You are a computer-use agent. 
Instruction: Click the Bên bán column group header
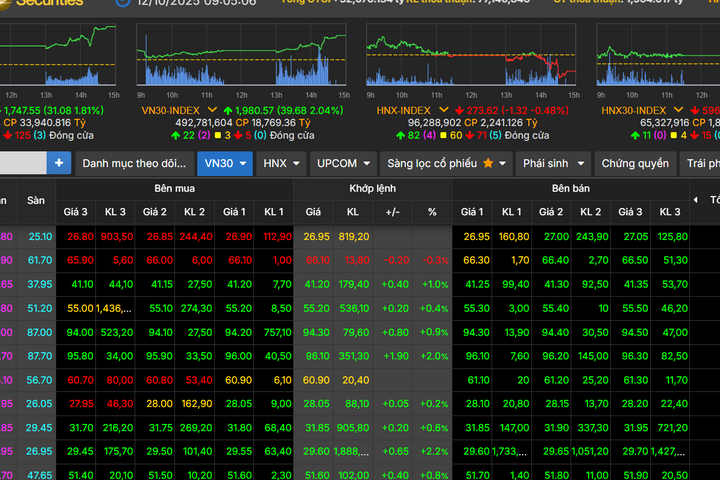pos(571,188)
